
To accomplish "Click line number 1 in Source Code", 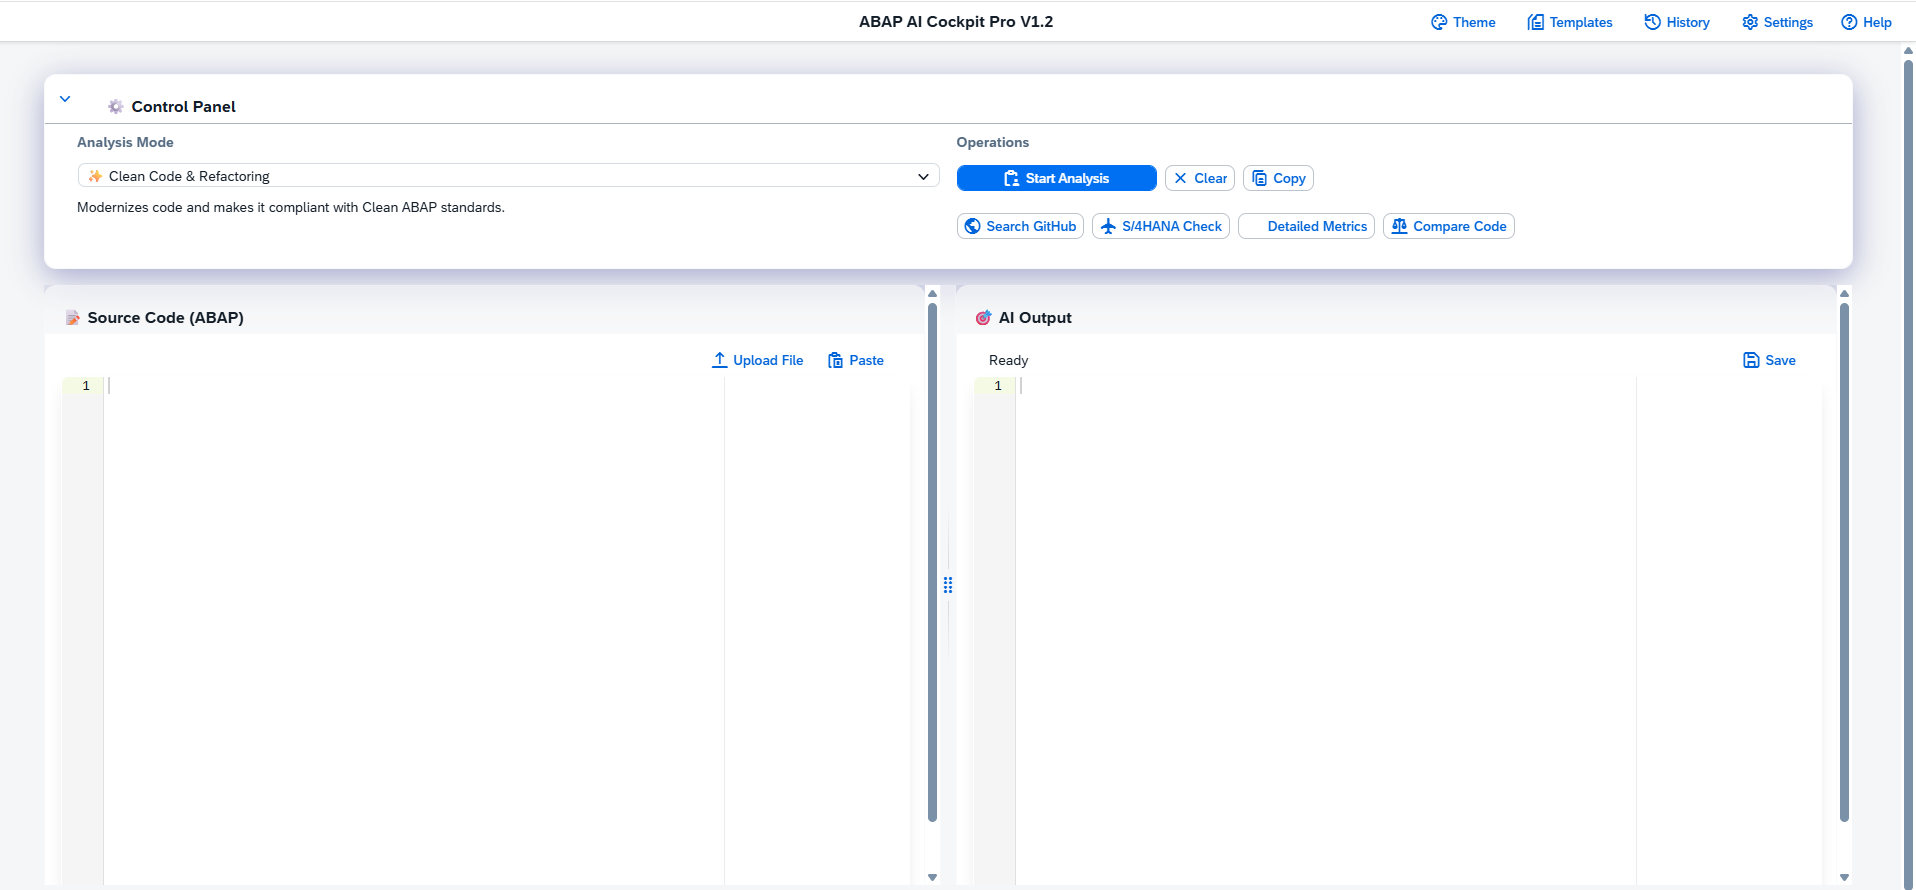I will pos(86,386).
